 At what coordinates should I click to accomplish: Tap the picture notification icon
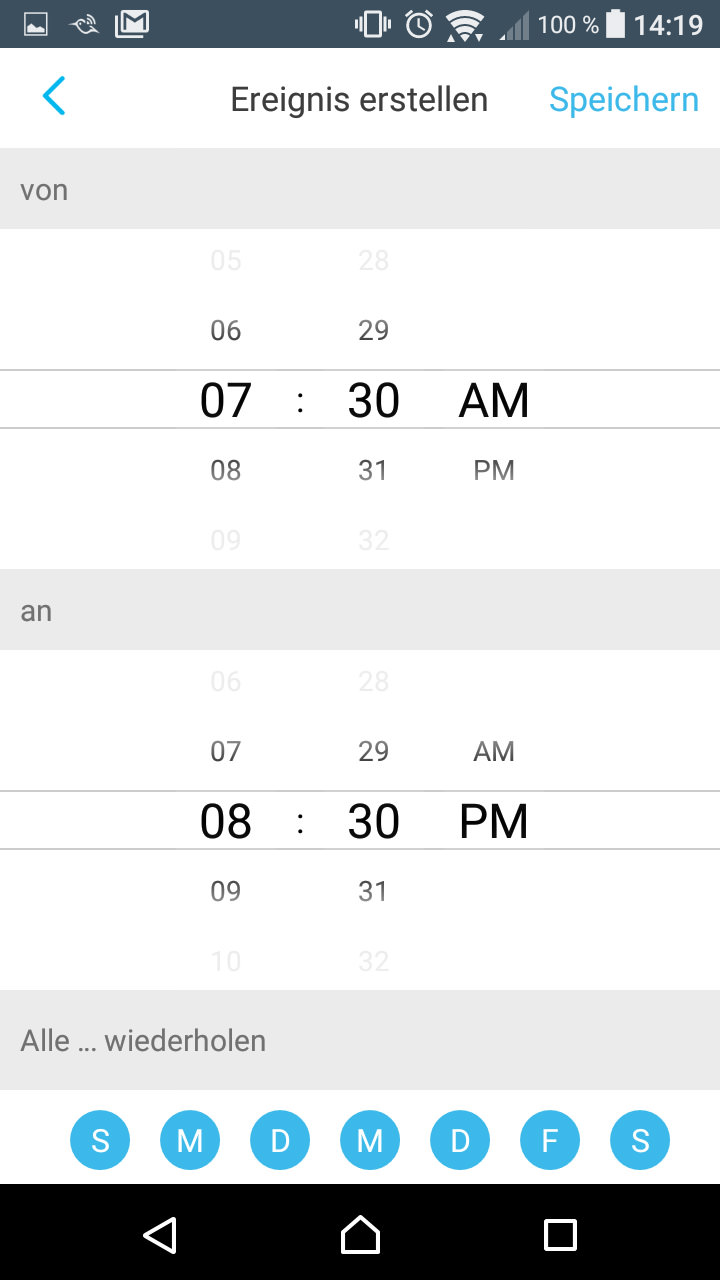click(x=36, y=24)
